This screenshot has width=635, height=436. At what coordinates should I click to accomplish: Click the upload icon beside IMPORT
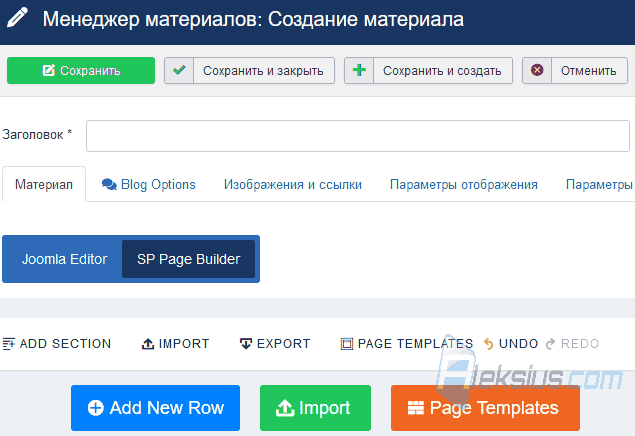pyautogui.click(x=148, y=344)
